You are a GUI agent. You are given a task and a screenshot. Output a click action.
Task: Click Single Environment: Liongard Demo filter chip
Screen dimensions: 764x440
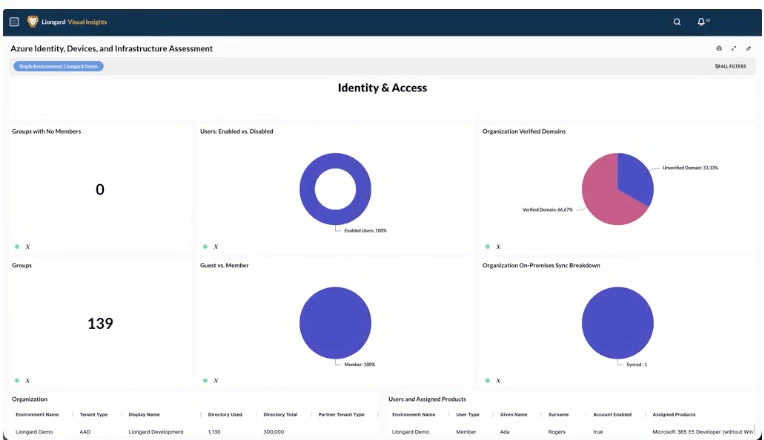(58, 66)
